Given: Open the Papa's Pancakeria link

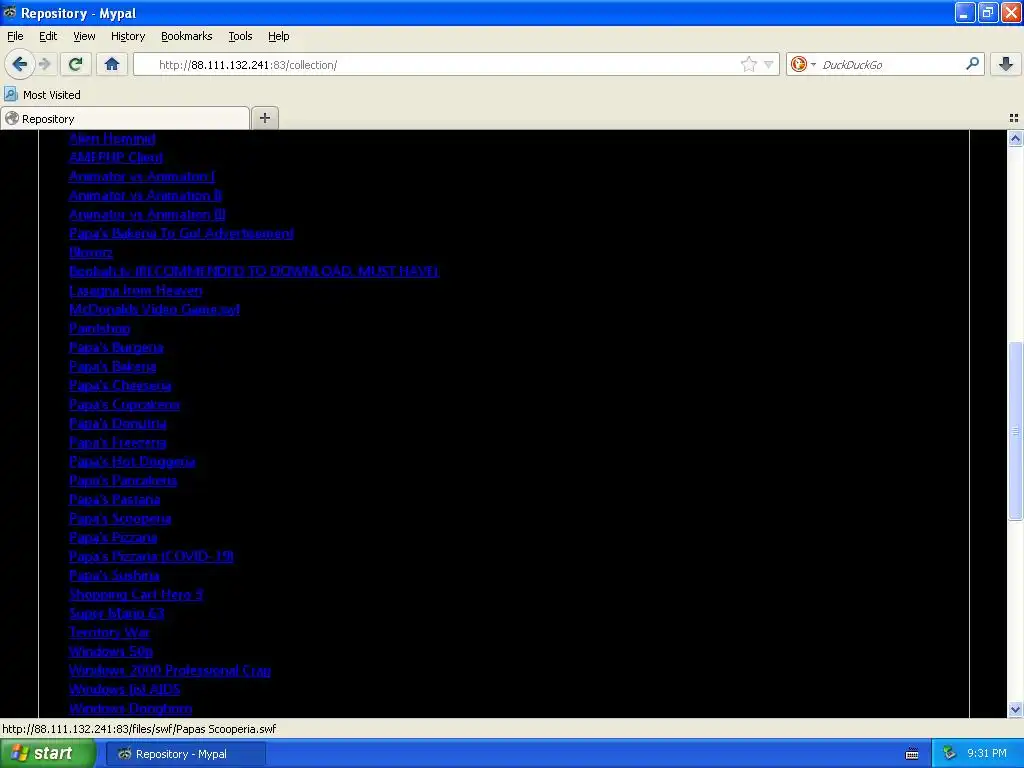Looking at the screenshot, I should tap(123, 480).
